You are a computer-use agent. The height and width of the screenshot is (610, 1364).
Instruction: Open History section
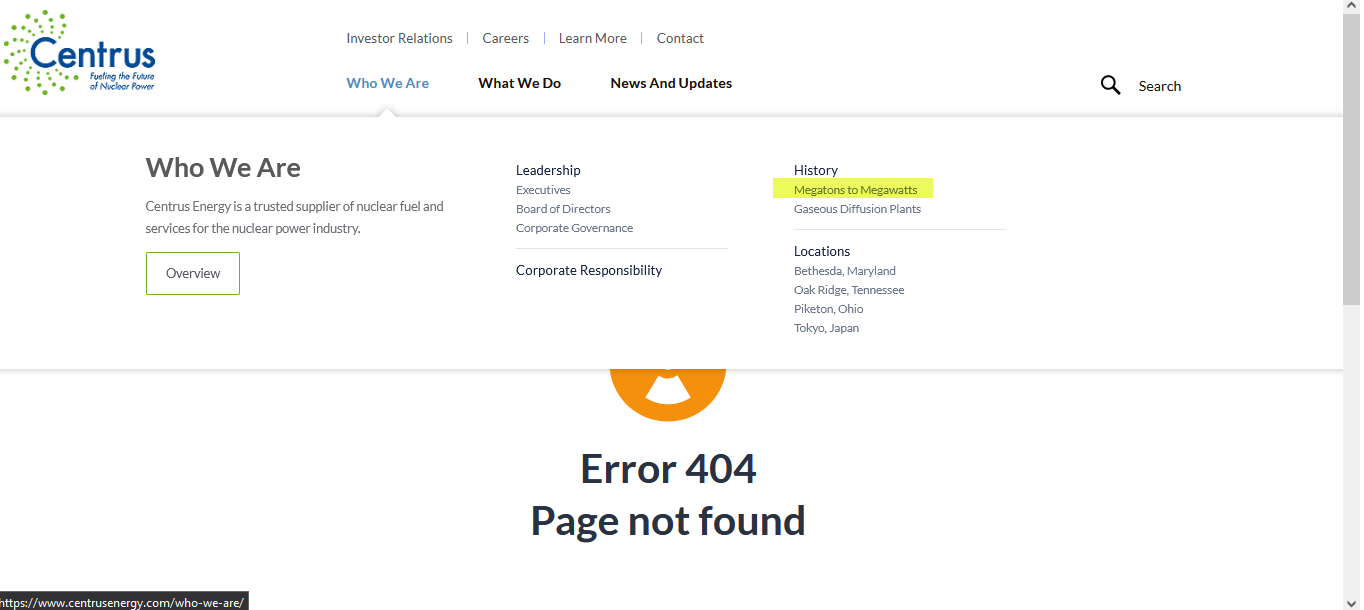816,170
